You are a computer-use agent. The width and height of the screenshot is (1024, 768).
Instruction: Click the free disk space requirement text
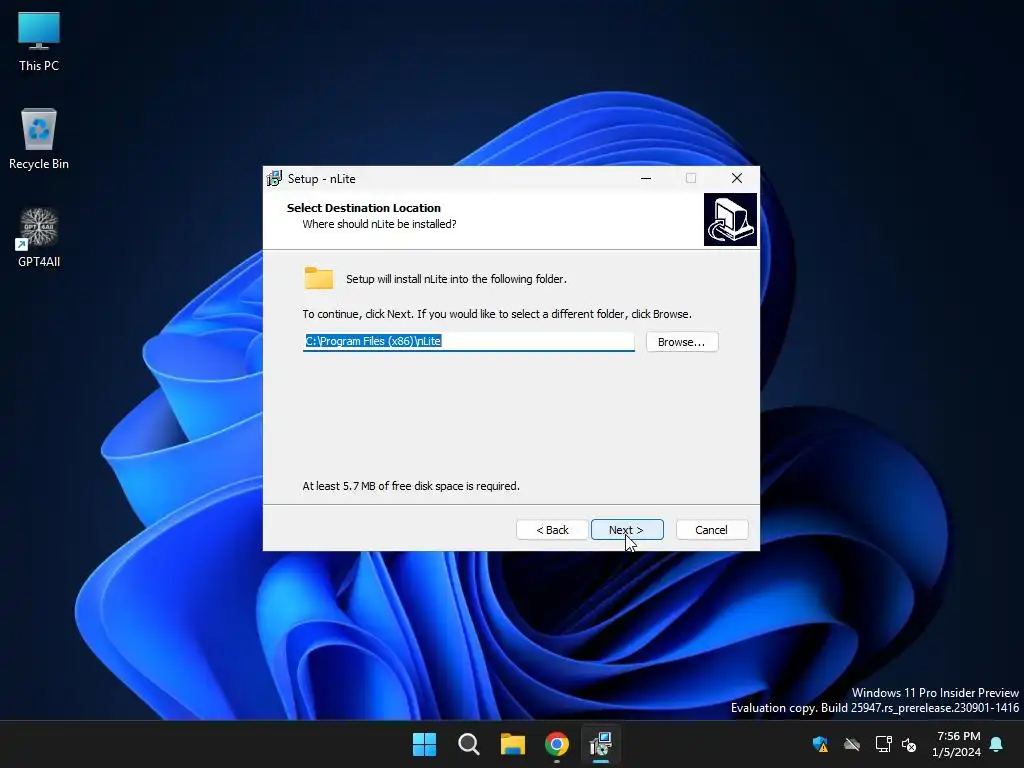coord(411,486)
